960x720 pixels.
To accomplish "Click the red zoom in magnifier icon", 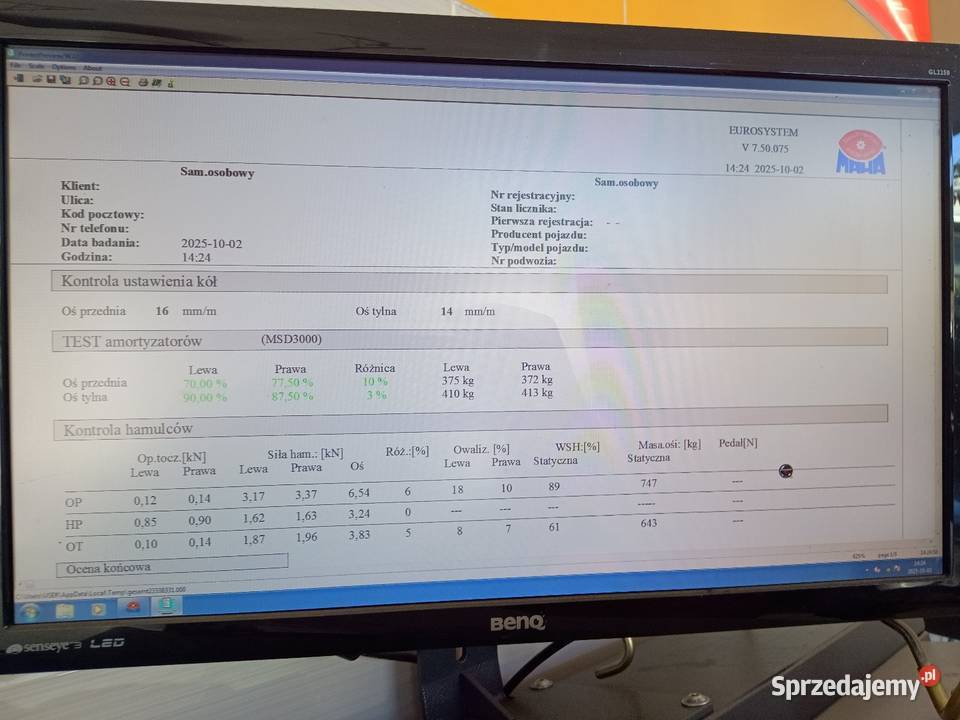I will point(111,81).
